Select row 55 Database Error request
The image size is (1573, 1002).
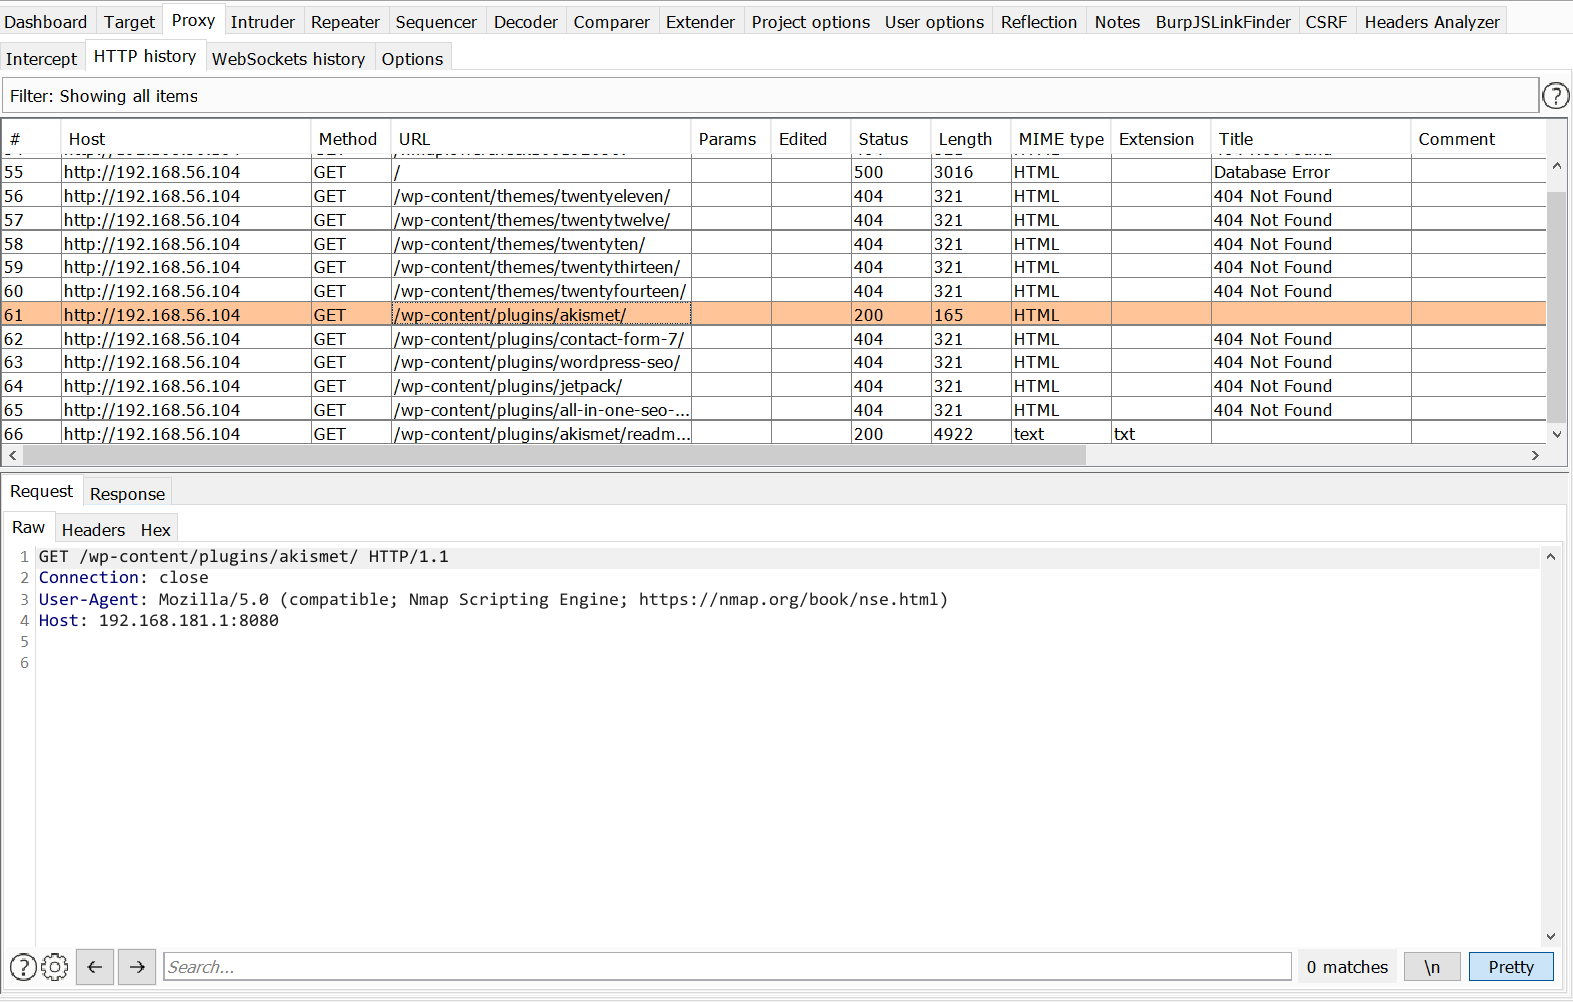(540, 172)
